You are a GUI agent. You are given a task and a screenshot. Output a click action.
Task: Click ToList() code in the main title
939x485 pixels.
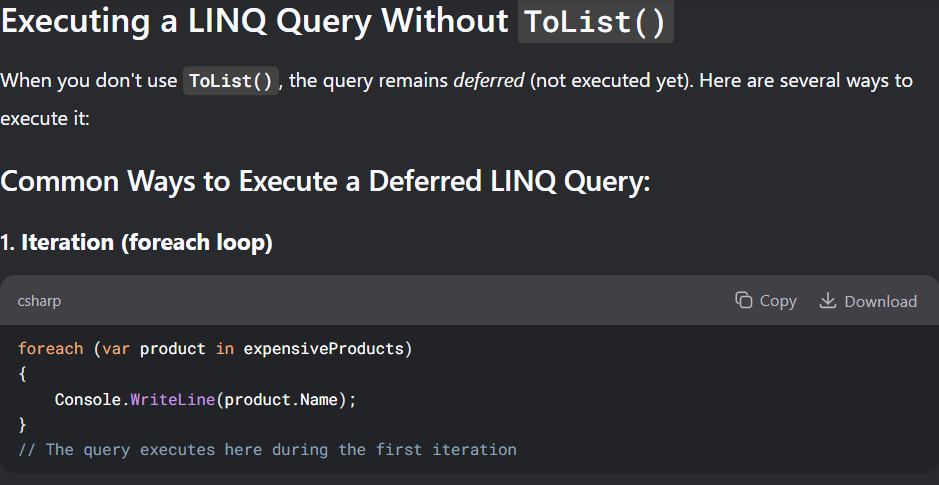point(595,22)
